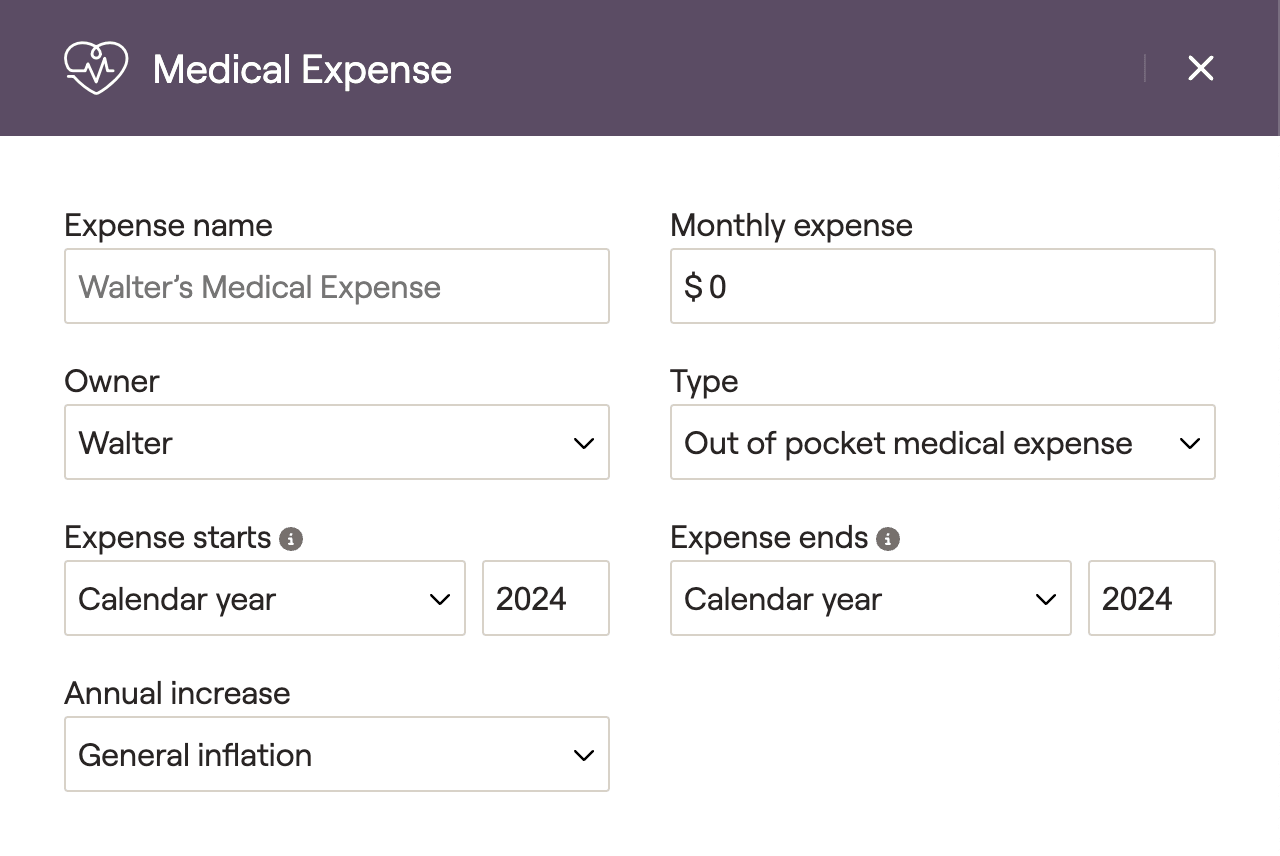Open the Expense starts Calendar year dropdown
The height and width of the screenshot is (856, 1280).
[264, 598]
